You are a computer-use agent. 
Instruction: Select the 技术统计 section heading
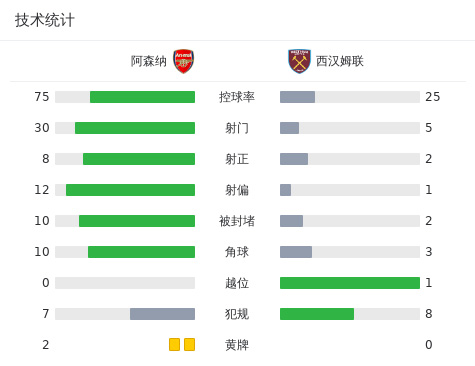click(45, 20)
